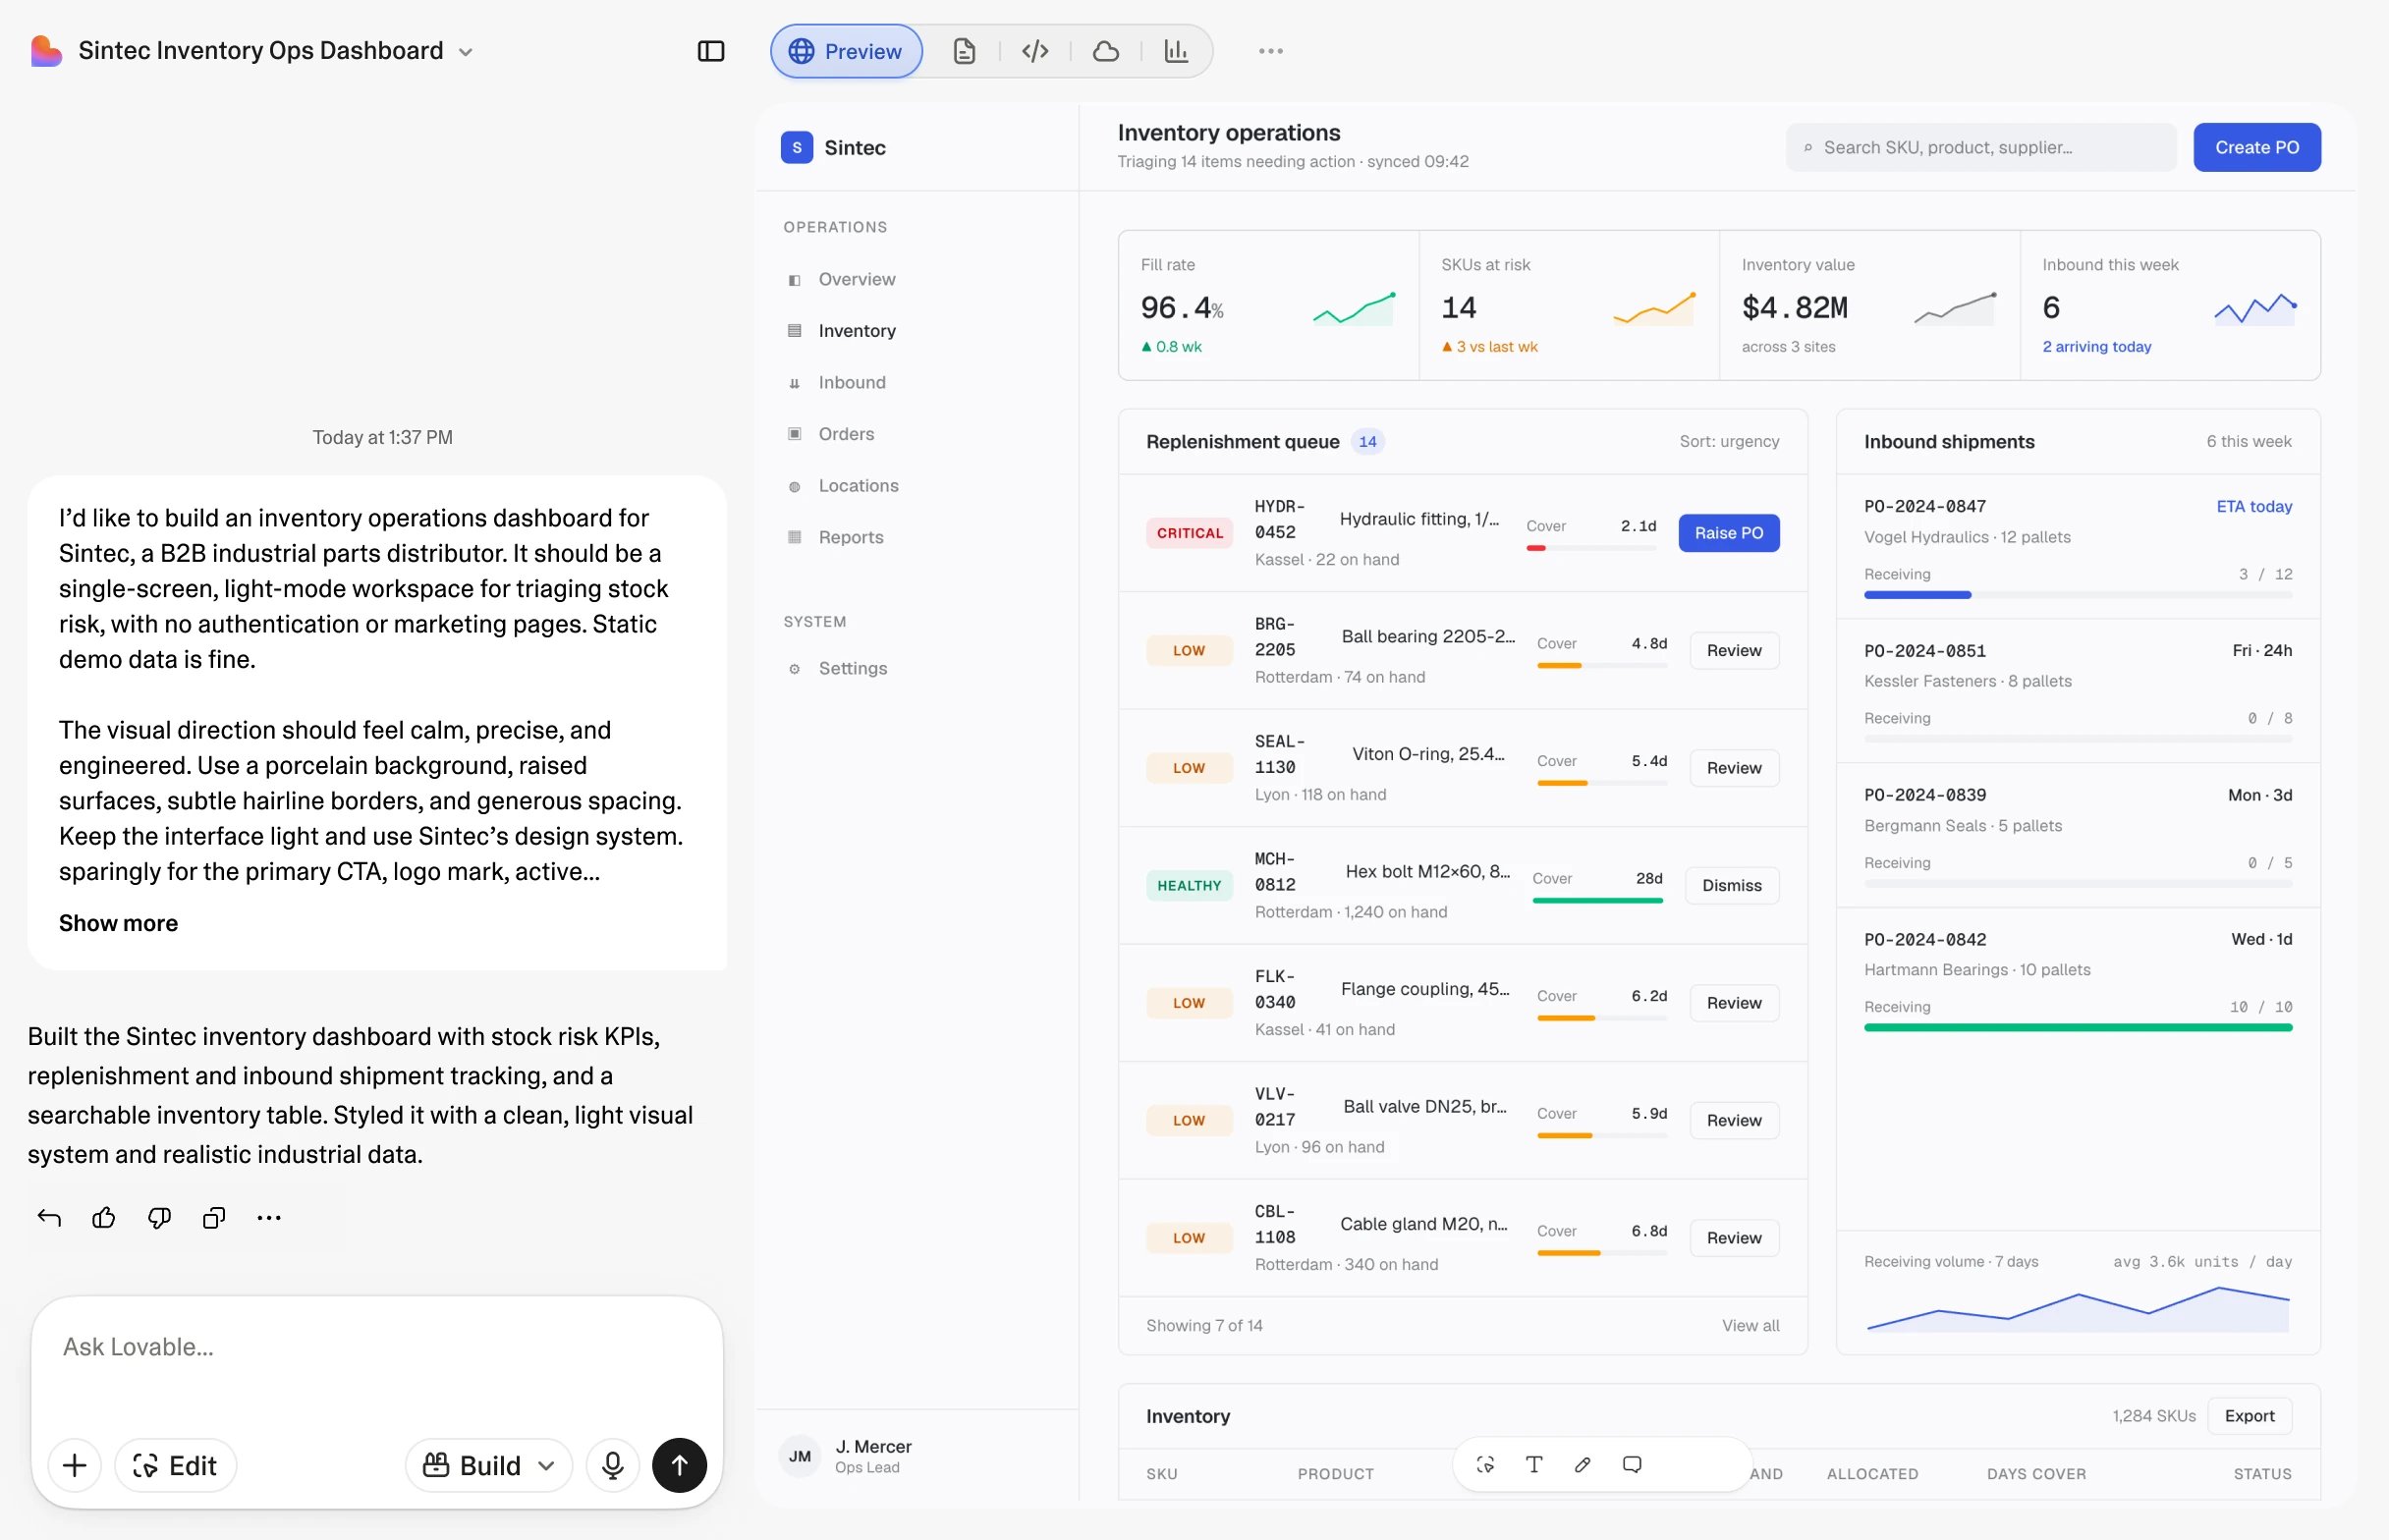The height and width of the screenshot is (1540, 2389).
Task: Click Show more in the message
Action: pyautogui.click(x=118, y=923)
